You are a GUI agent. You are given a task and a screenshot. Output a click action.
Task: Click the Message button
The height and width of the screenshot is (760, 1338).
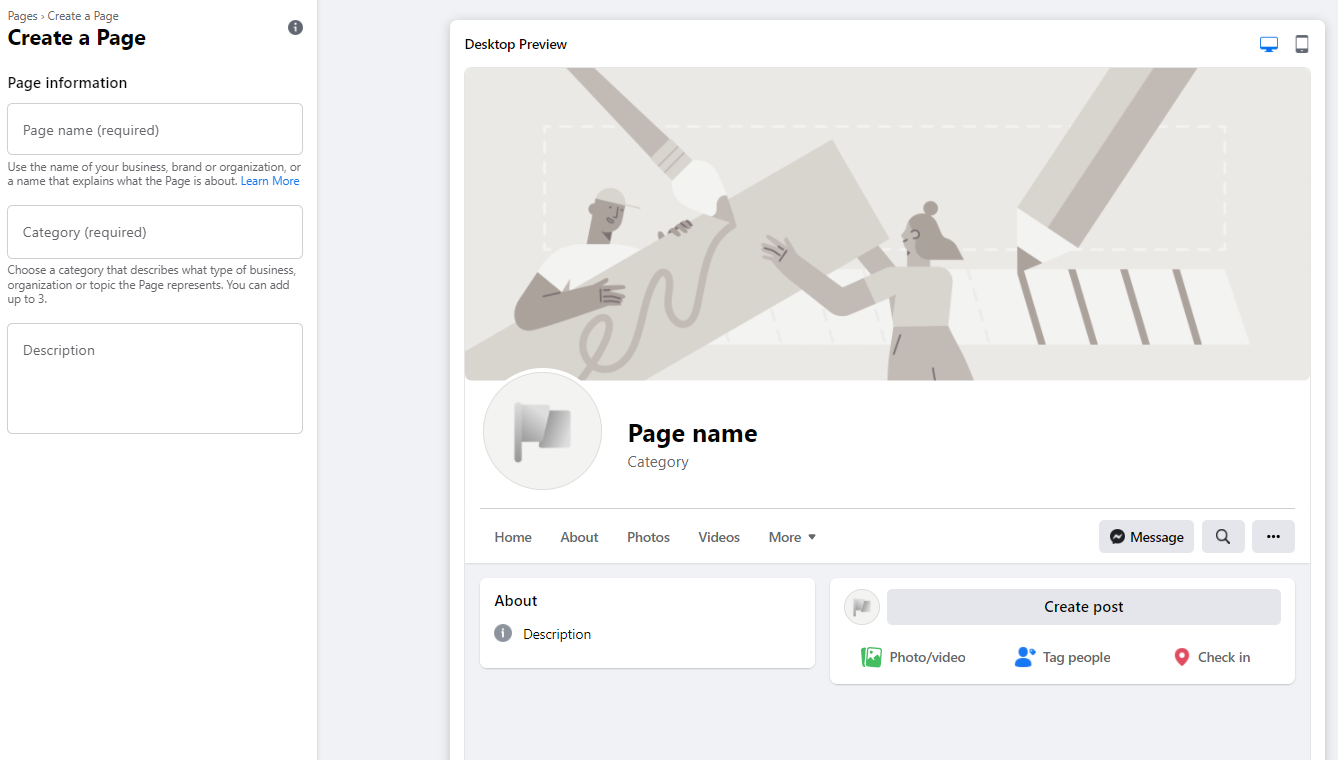click(x=1146, y=537)
